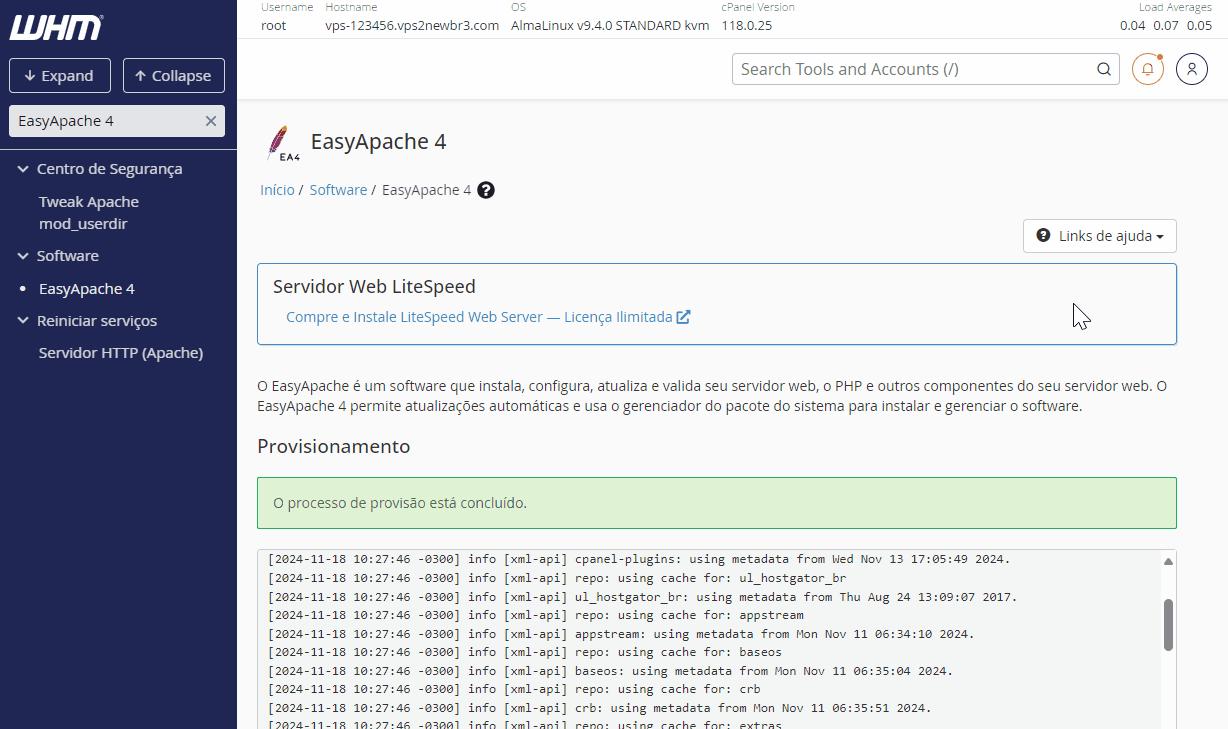
Task: Click the Servidor Web LiteSpeed heading
Action: pos(374,287)
